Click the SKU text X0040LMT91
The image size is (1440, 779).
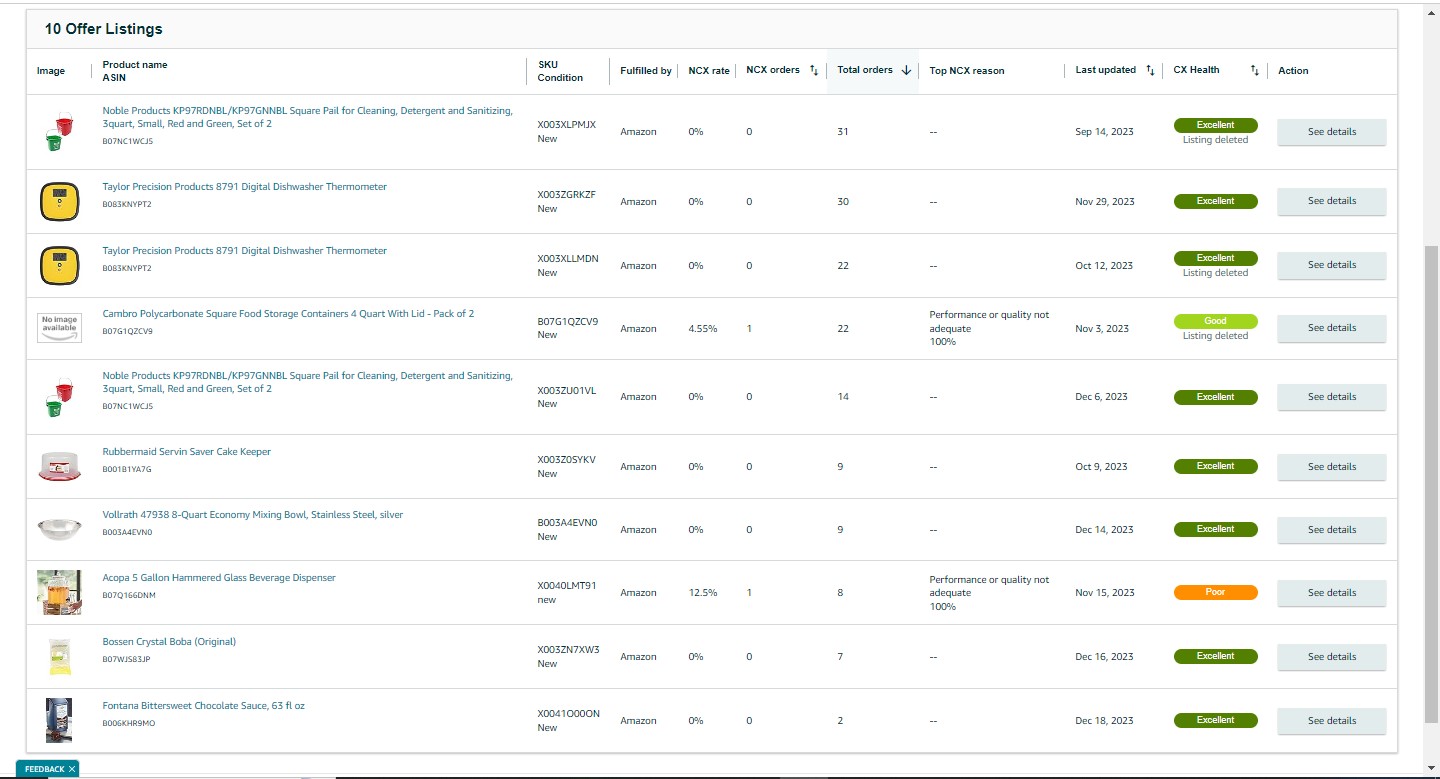pos(566,586)
